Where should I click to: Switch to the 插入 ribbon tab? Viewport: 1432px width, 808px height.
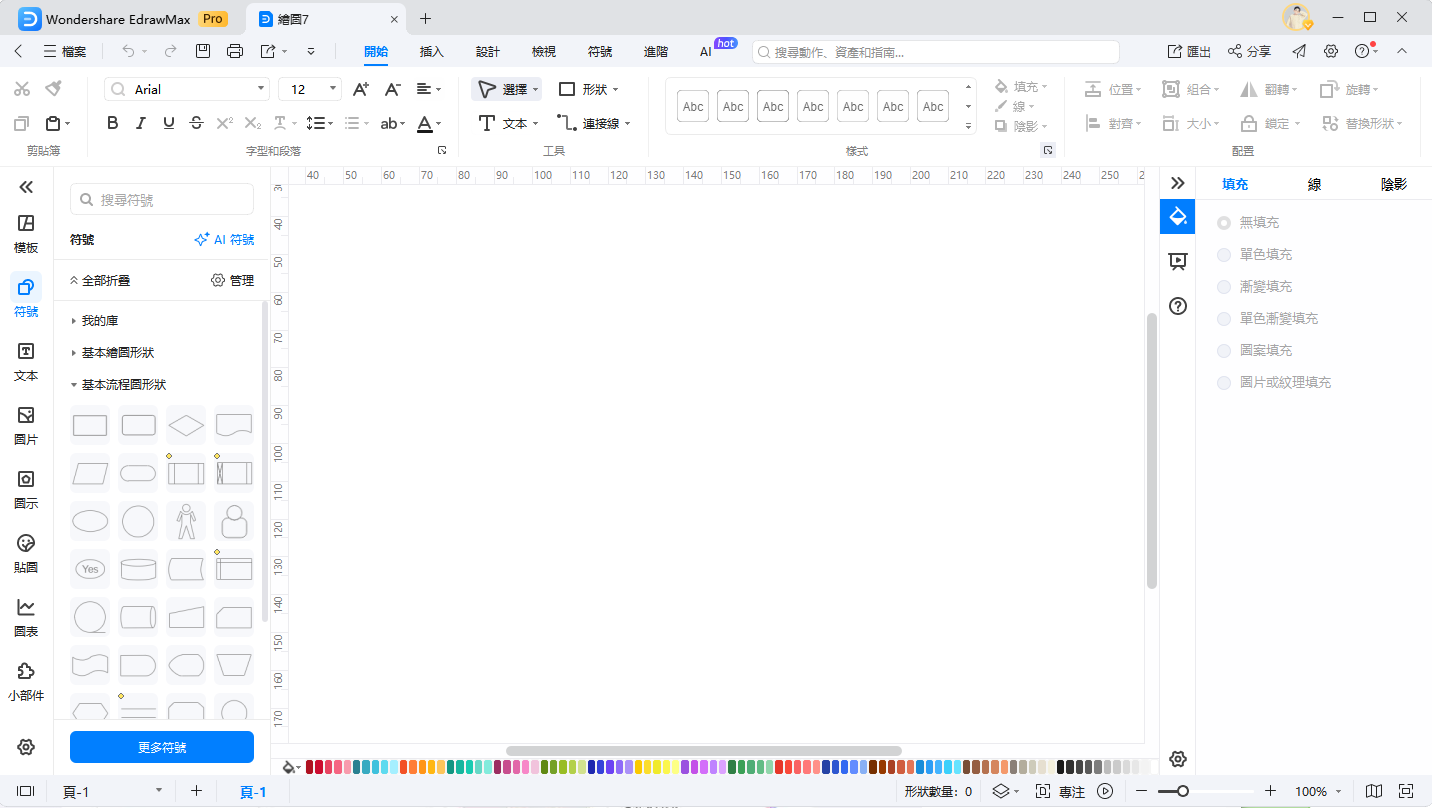coord(431,51)
